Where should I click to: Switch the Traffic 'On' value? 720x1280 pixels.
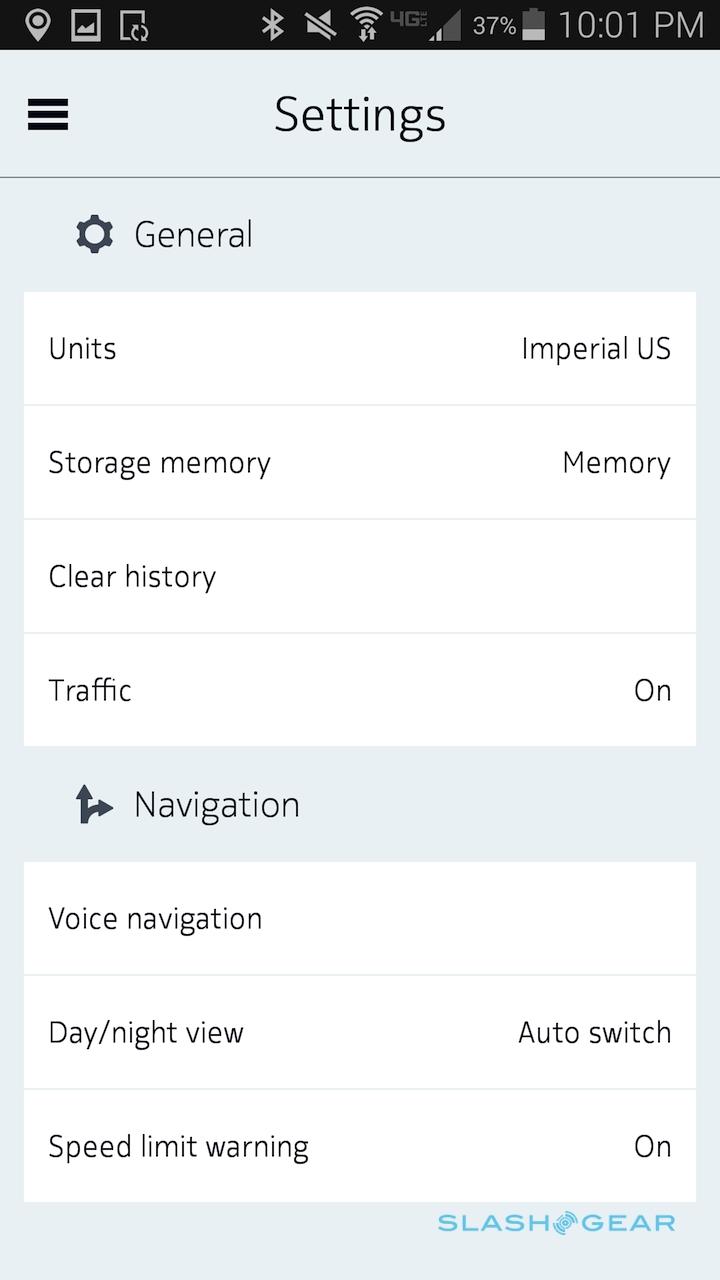tap(652, 690)
